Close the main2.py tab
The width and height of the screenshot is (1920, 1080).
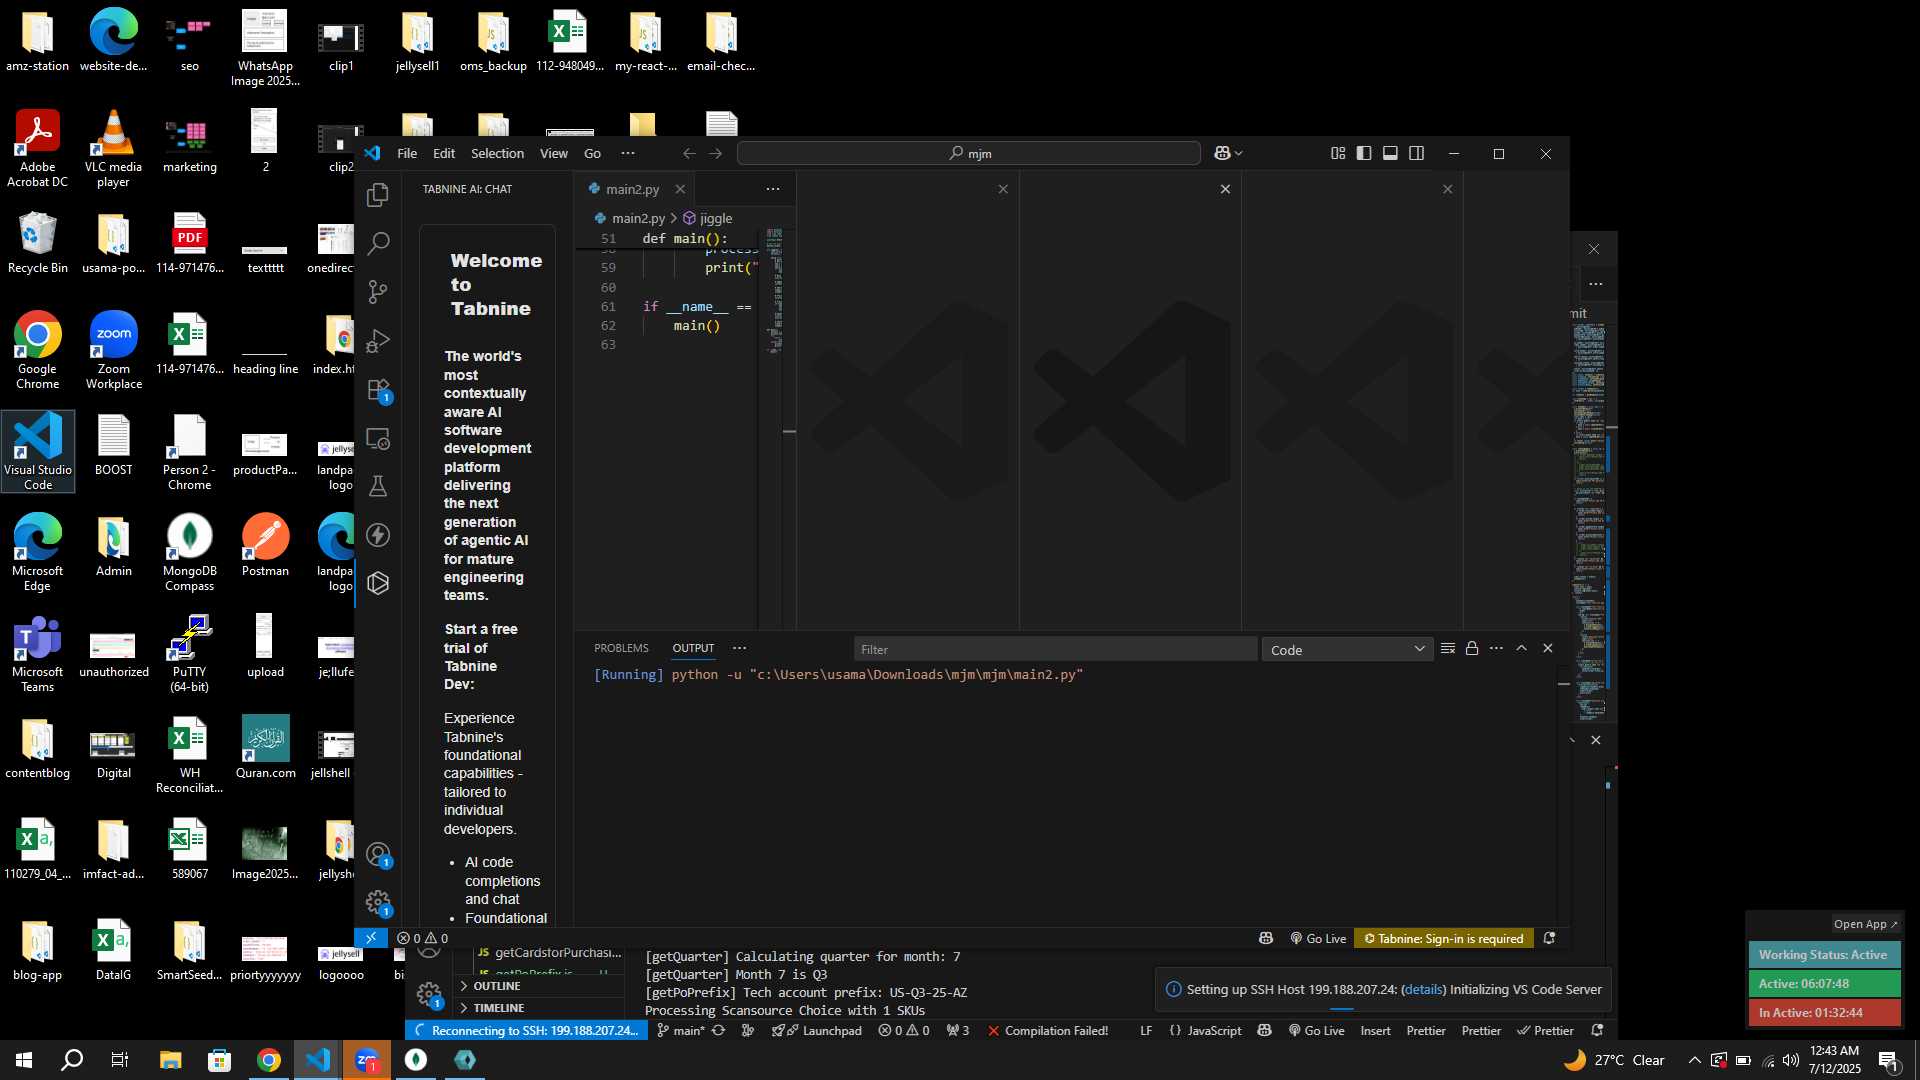(680, 189)
